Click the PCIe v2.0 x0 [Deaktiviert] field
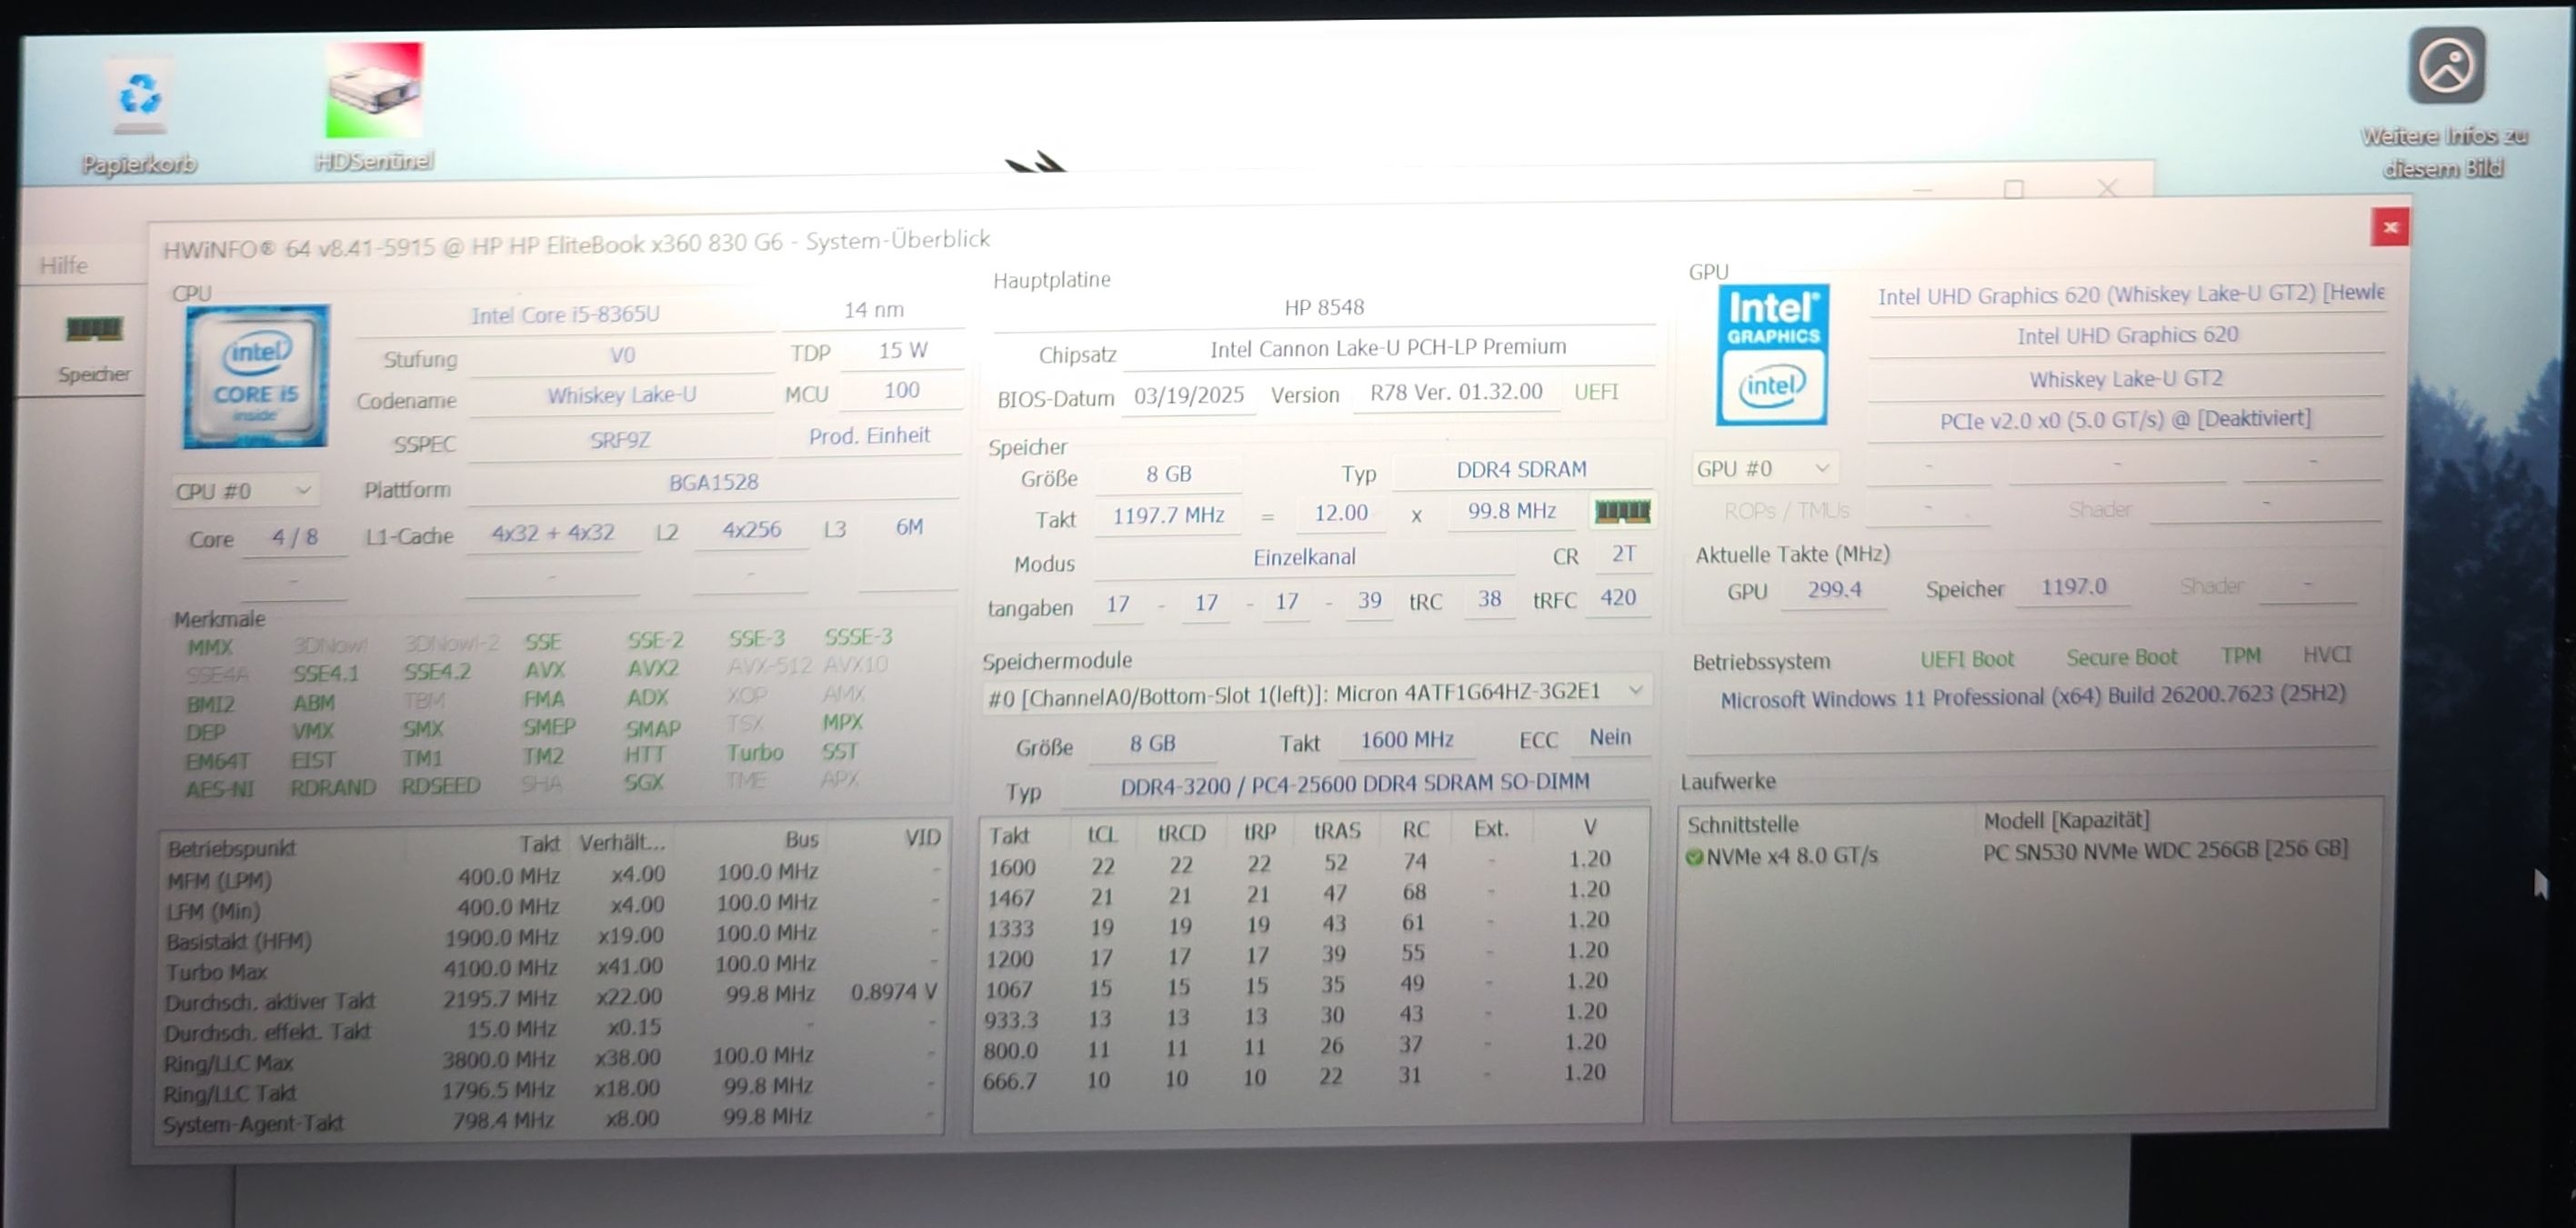This screenshot has height=1228, width=2576. 2125,420
